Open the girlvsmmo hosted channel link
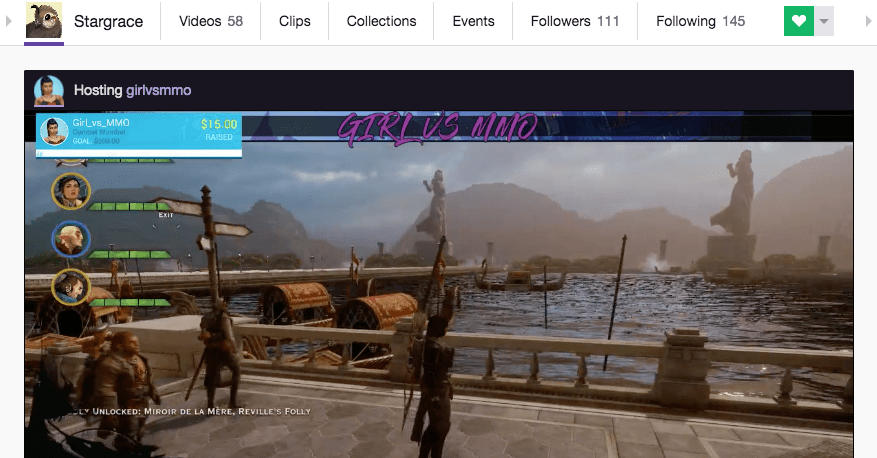Viewport: 877px width, 458px height. pyautogui.click(x=159, y=90)
